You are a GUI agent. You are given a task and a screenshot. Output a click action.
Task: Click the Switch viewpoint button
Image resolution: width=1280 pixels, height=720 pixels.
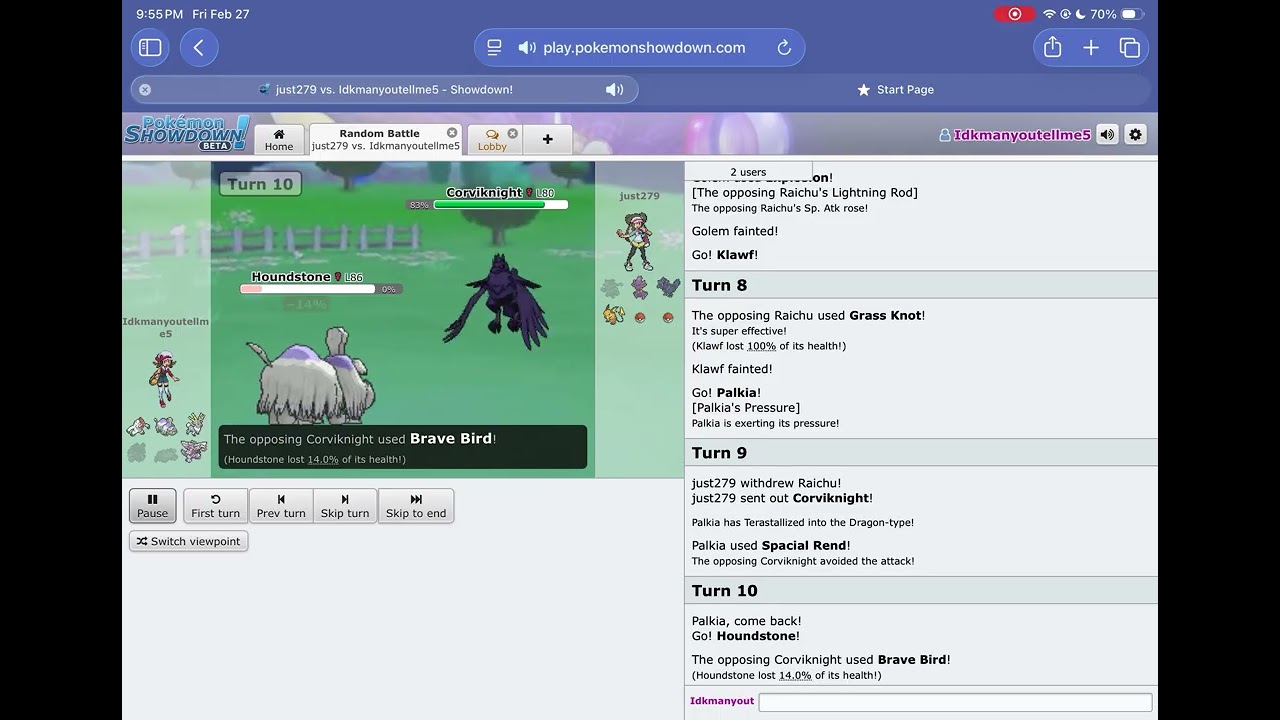pyautogui.click(x=189, y=541)
